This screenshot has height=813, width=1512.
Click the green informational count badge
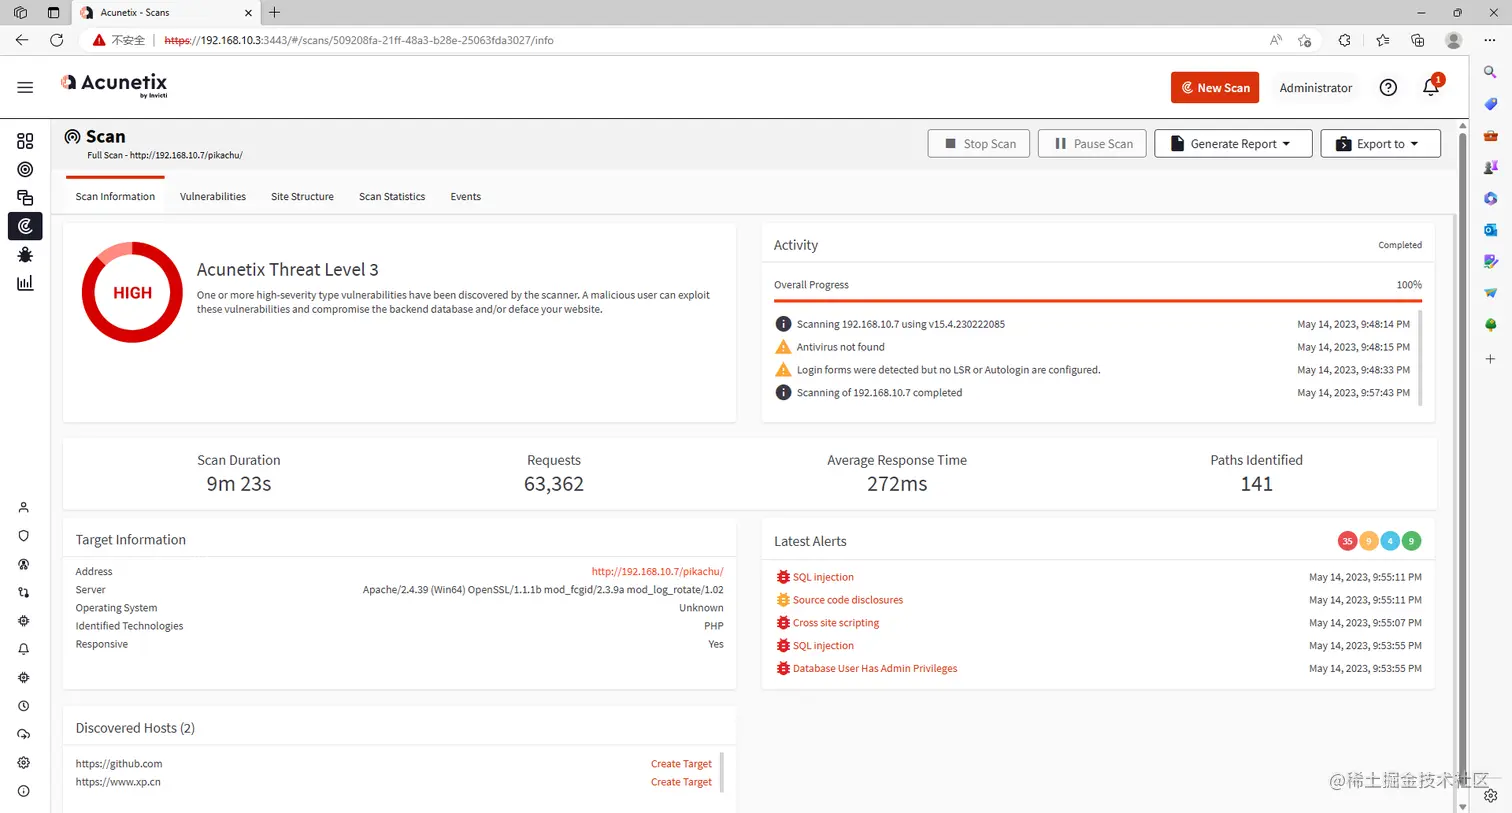(1411, 541)
